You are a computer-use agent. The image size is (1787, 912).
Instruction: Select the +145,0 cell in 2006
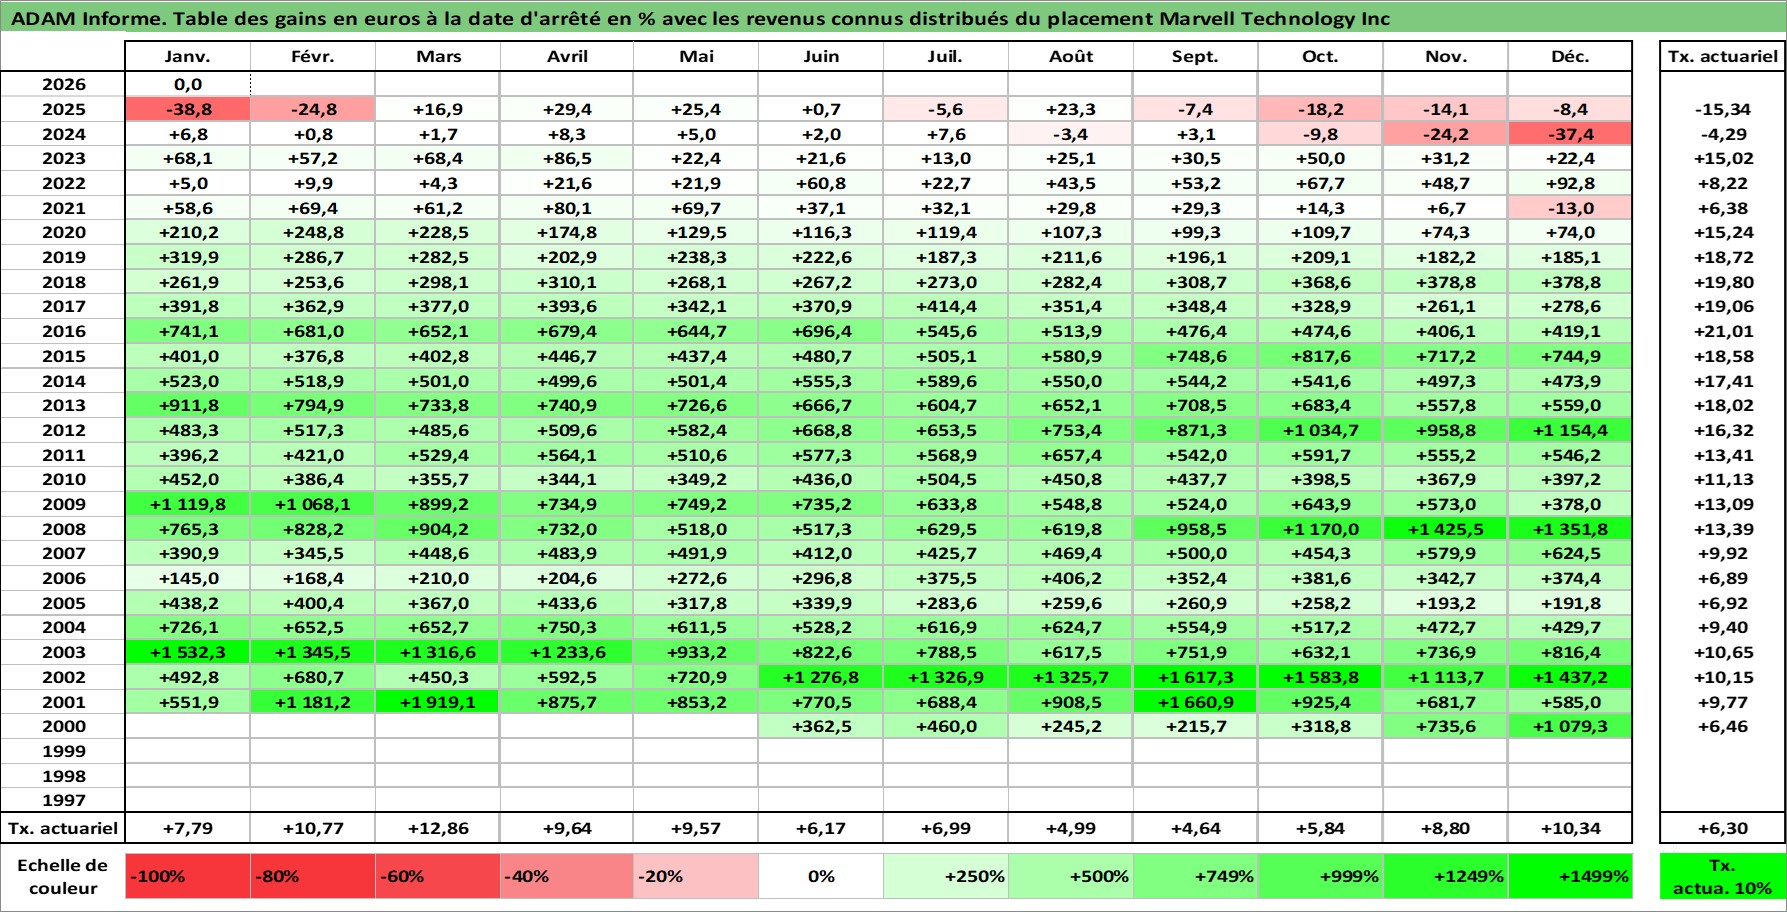point(188,578)
